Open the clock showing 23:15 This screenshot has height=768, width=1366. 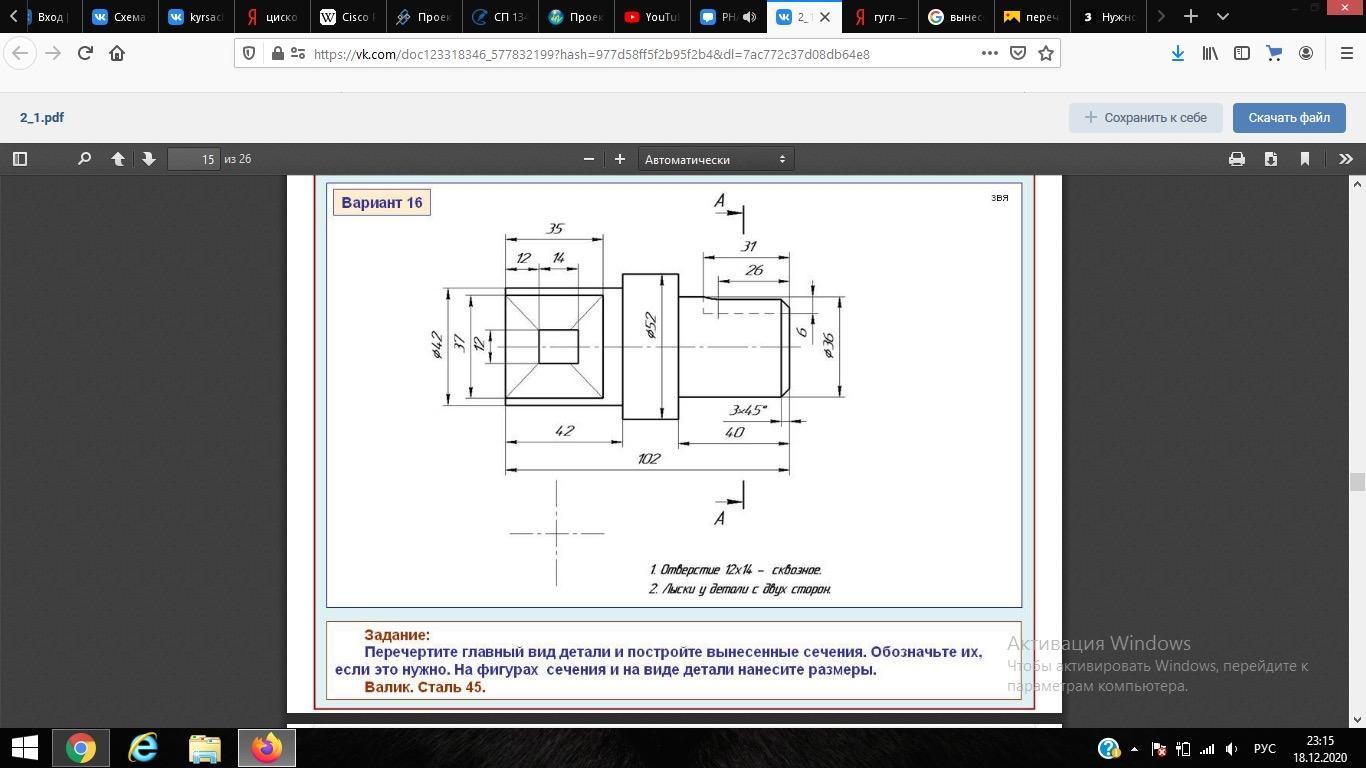[x=1320, y=749]
